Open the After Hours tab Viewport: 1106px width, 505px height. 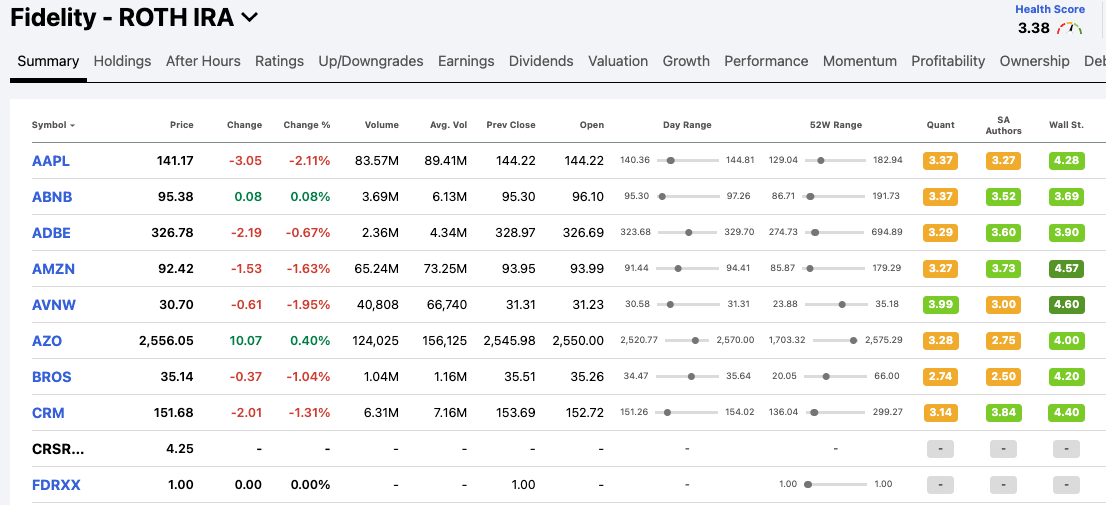pyautogui.click(x=203, y=61)
